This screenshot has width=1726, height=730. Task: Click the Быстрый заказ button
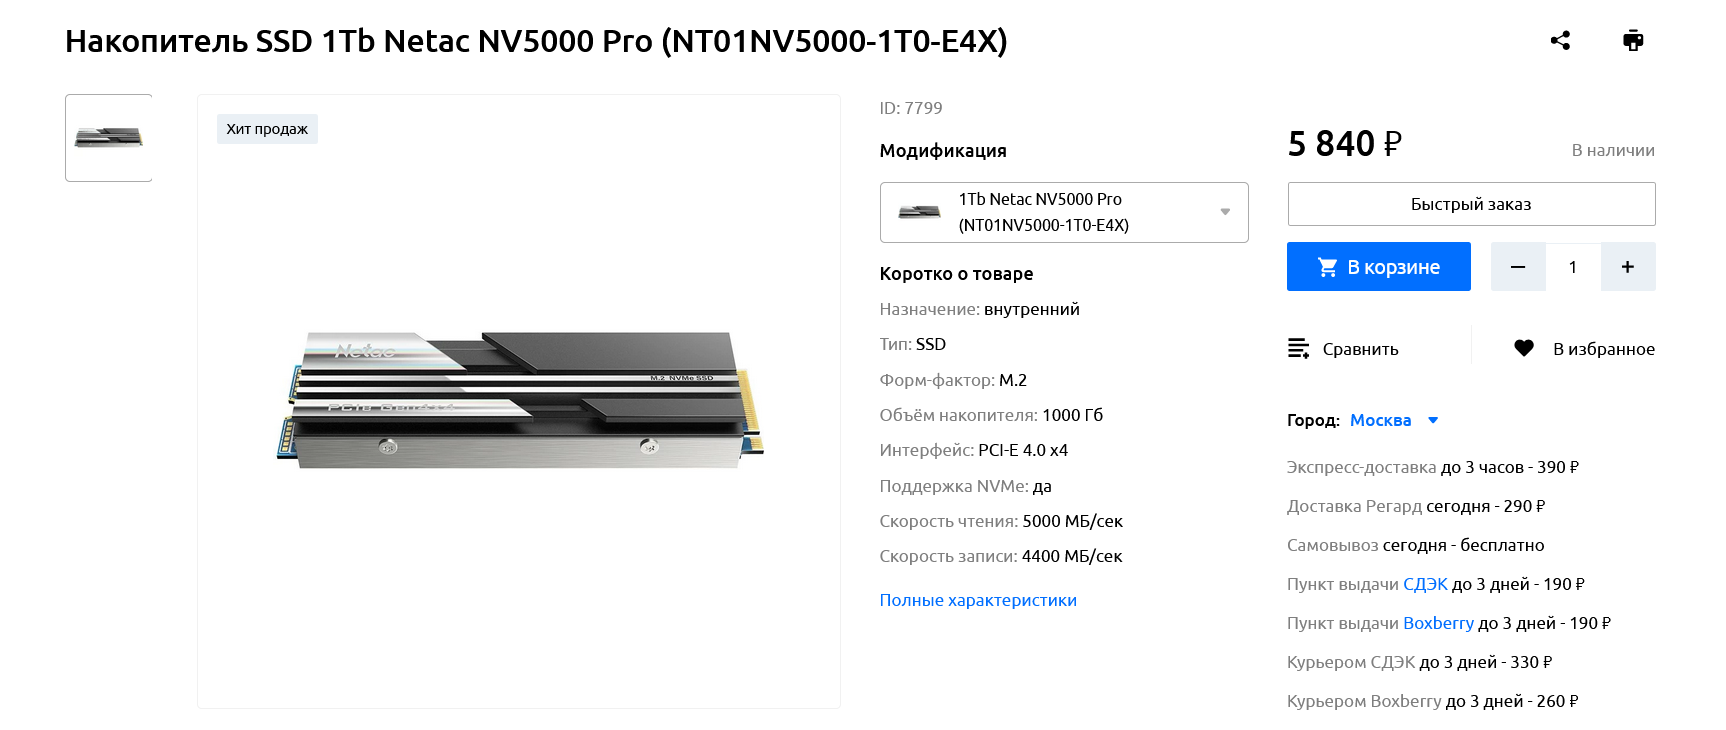pyautogui.click(x=1471, y=204)
